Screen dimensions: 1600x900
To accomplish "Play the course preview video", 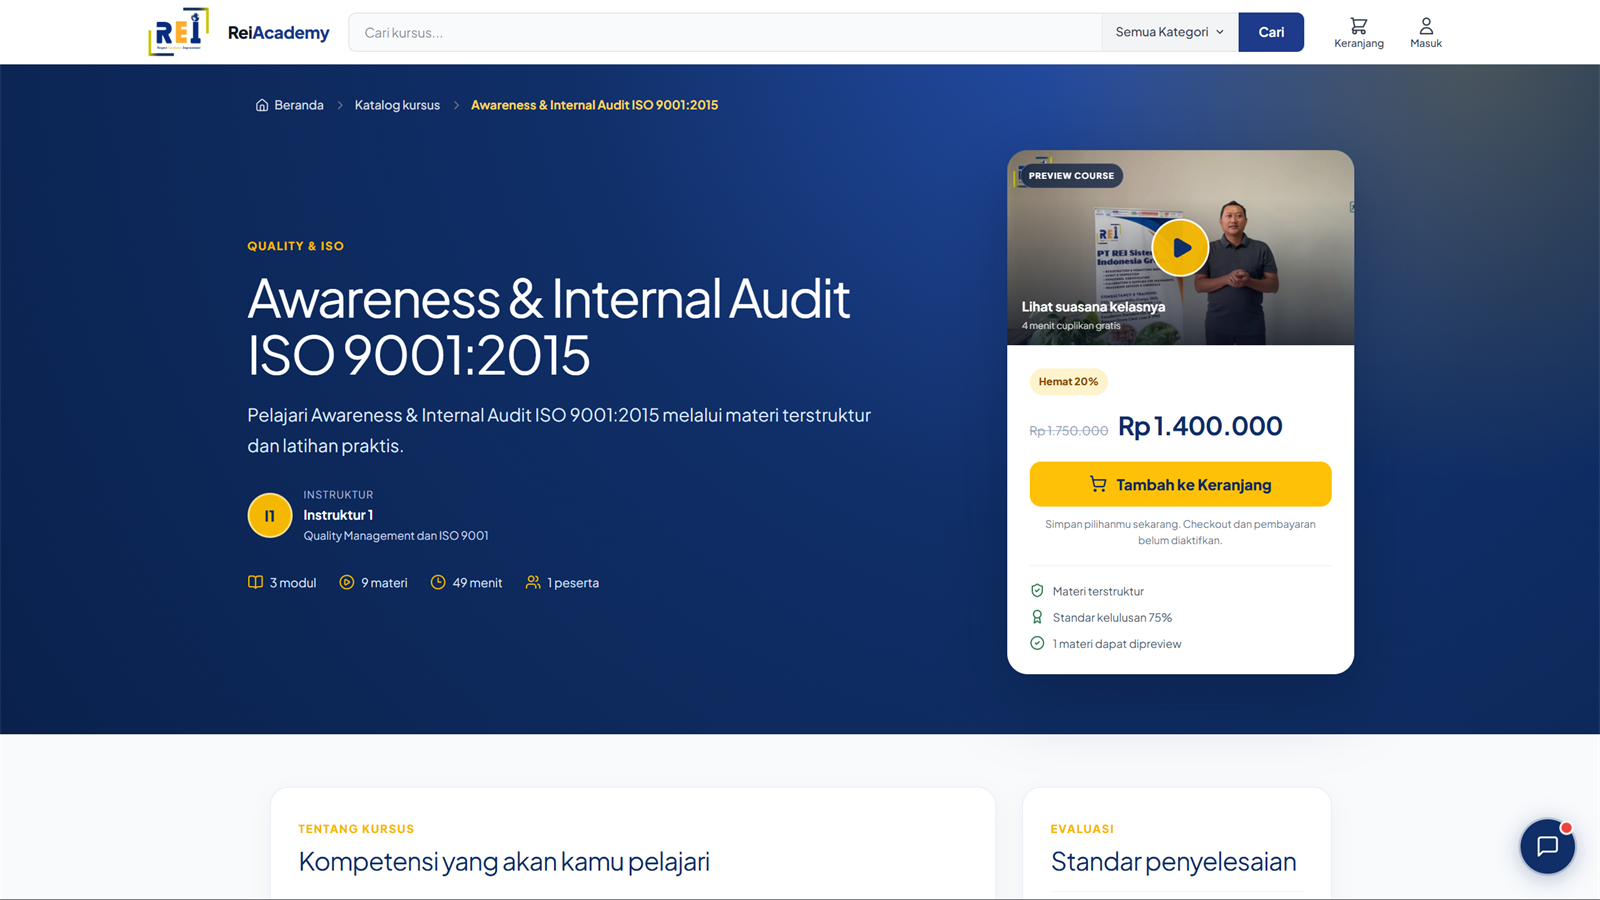I will [1180, 248].
